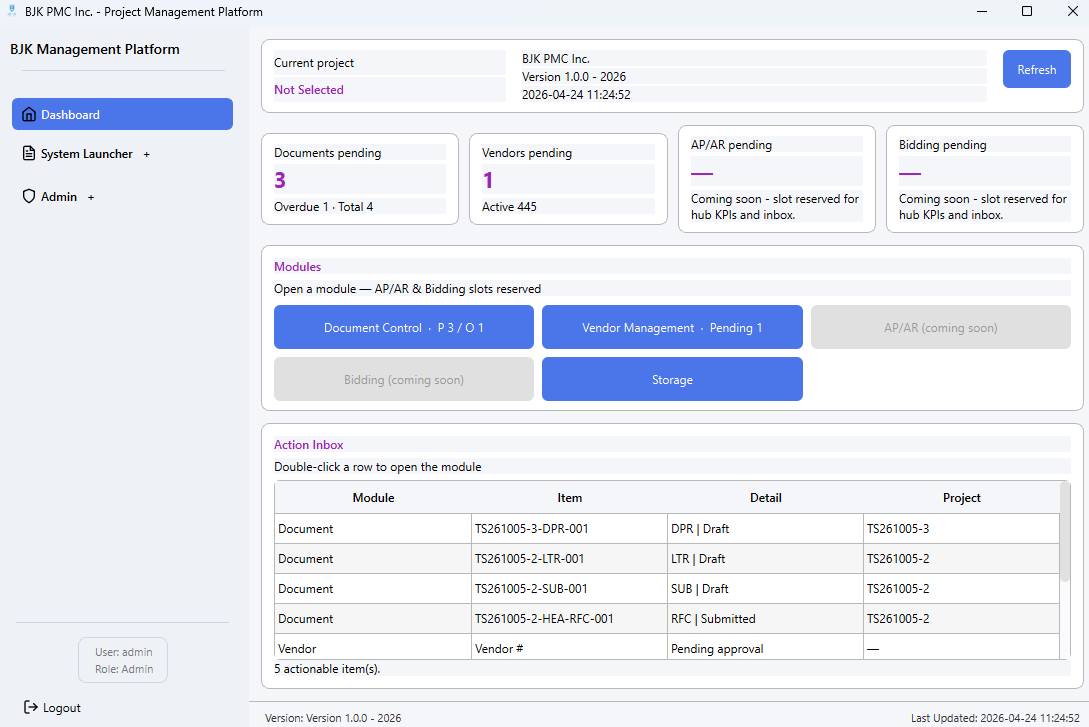Click the 'DPR | Draft' detail cell
The width and height of the screenshot is (1089, 727).
click(x=765, y=528)
